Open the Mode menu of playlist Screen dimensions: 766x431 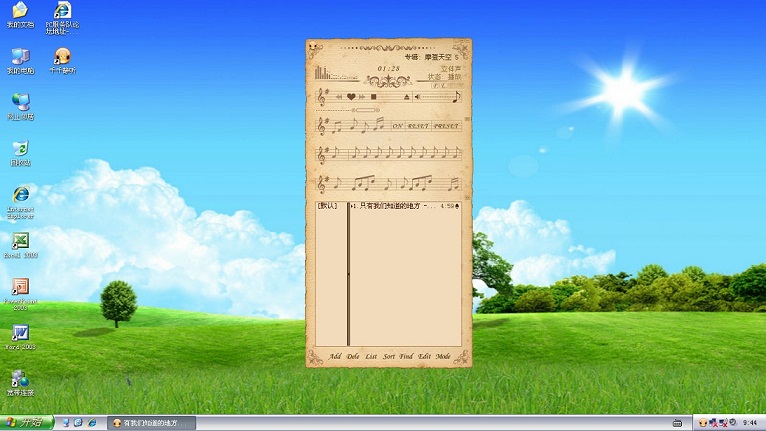tap(443, 356)
